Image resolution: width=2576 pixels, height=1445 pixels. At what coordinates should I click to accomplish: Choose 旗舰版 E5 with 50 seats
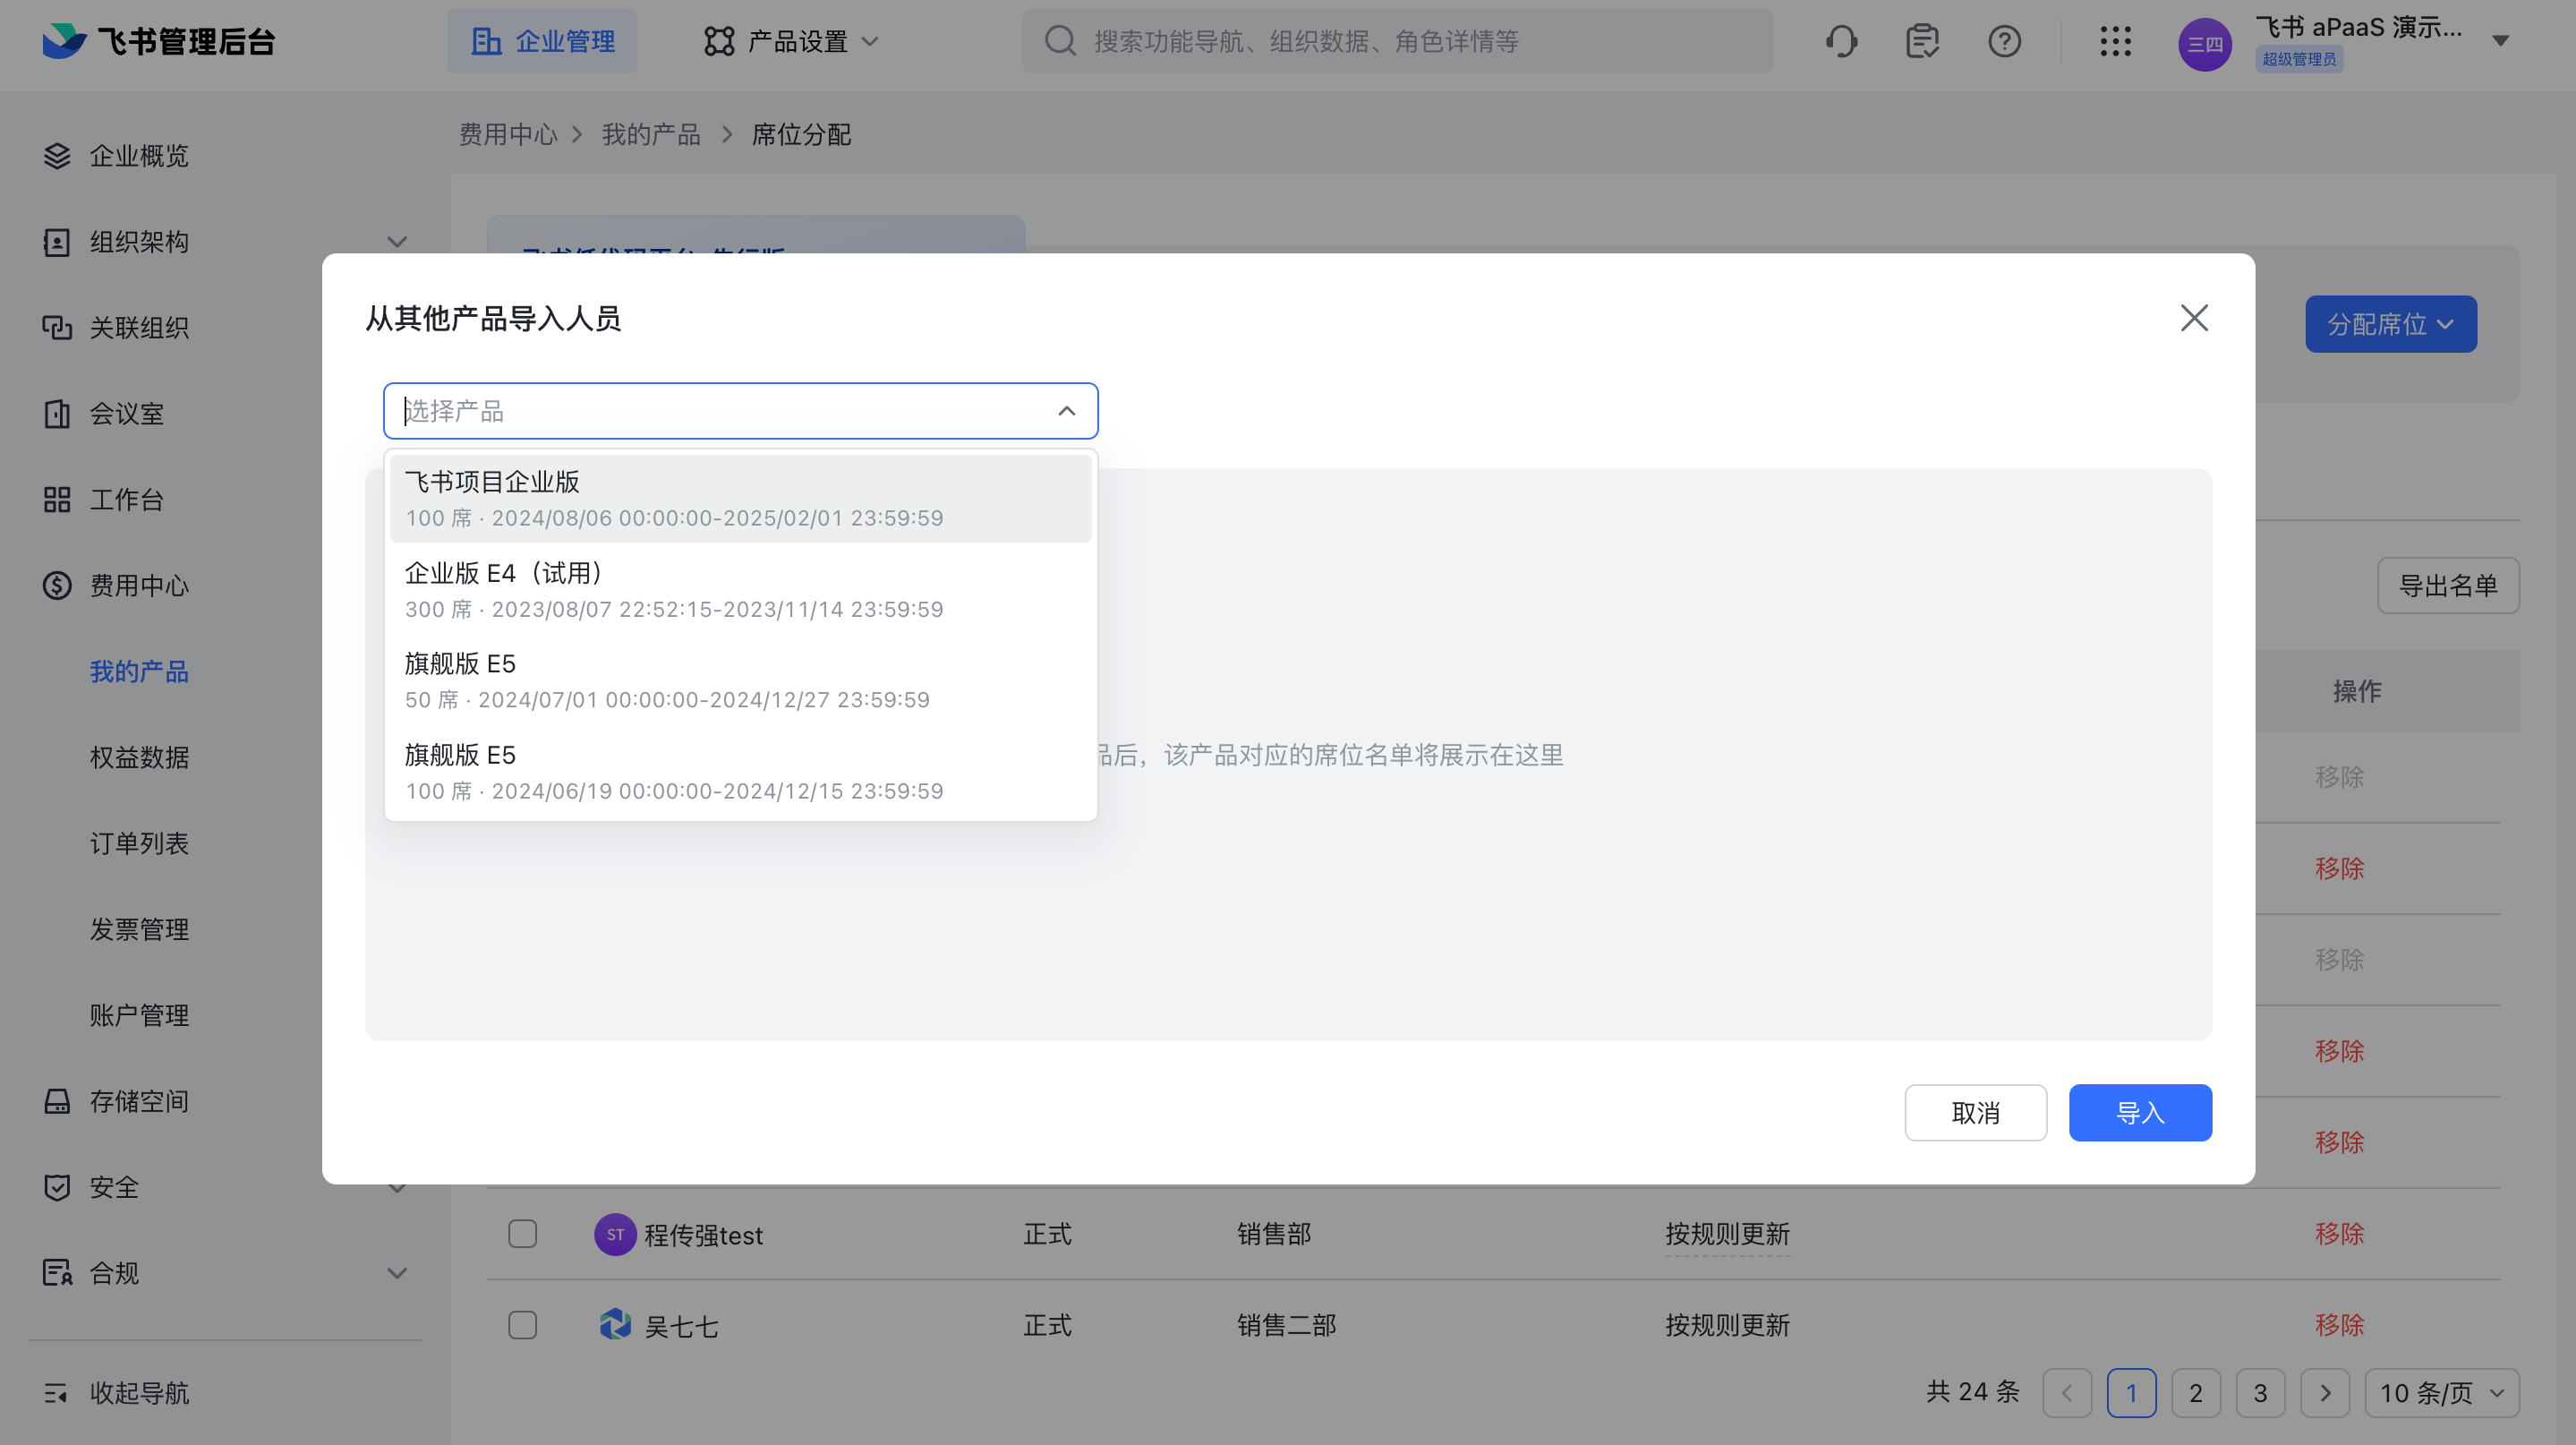[740, 681]
